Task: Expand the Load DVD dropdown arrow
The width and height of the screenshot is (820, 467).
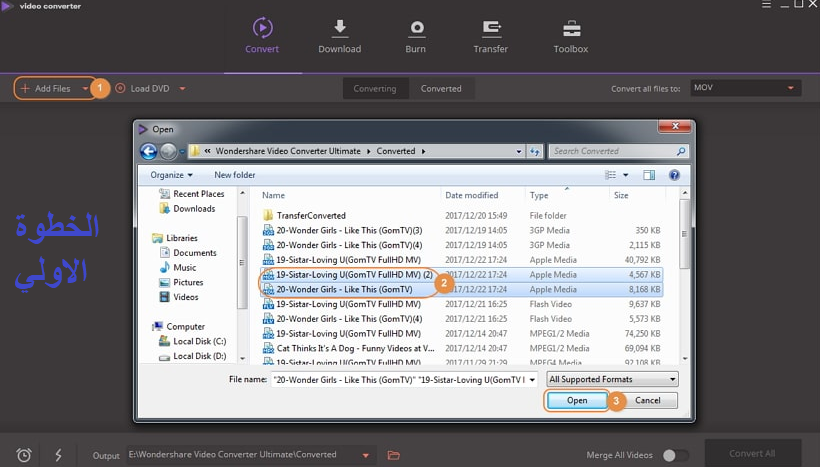Action: [x=183, y=88]
